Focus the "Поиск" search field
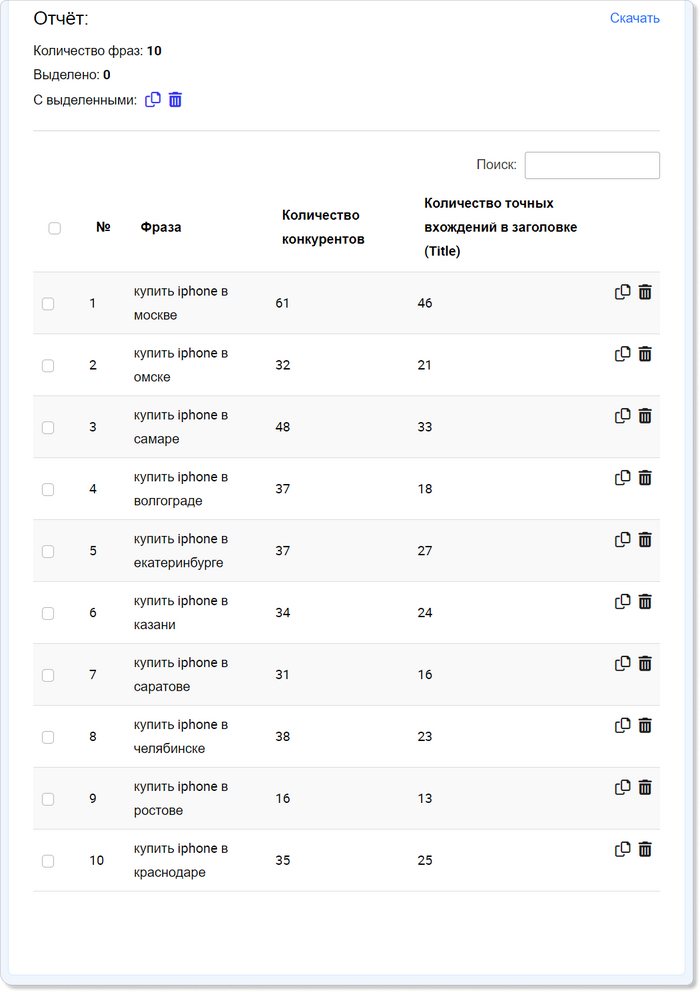The width and height of the screenshot is (700, 992). coord(592,165)
